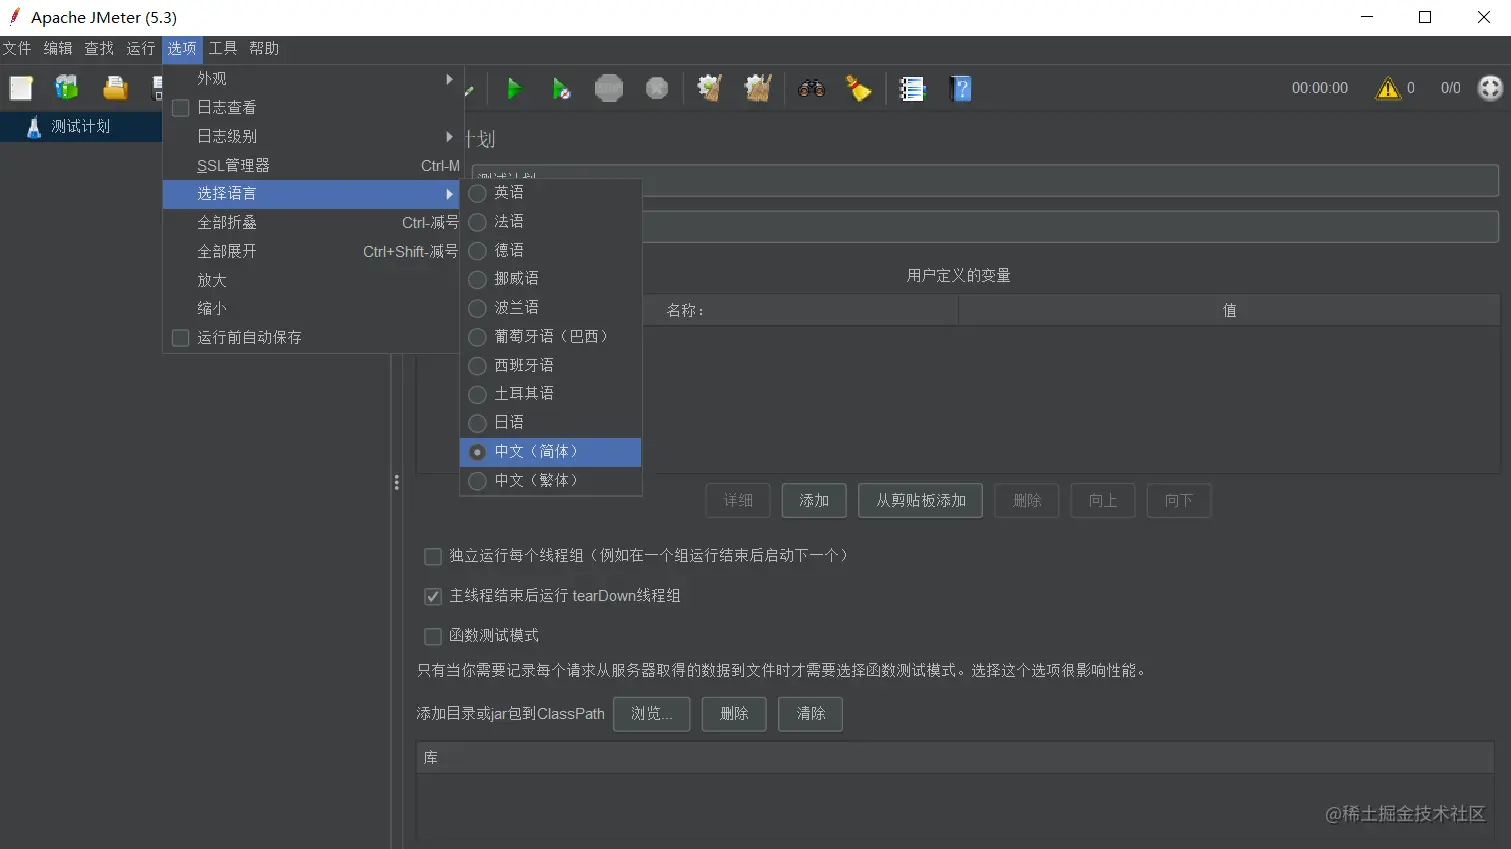This screenshot has width=1511, height=849.
Task: Click the Open file folder icon
Action: 115,89
